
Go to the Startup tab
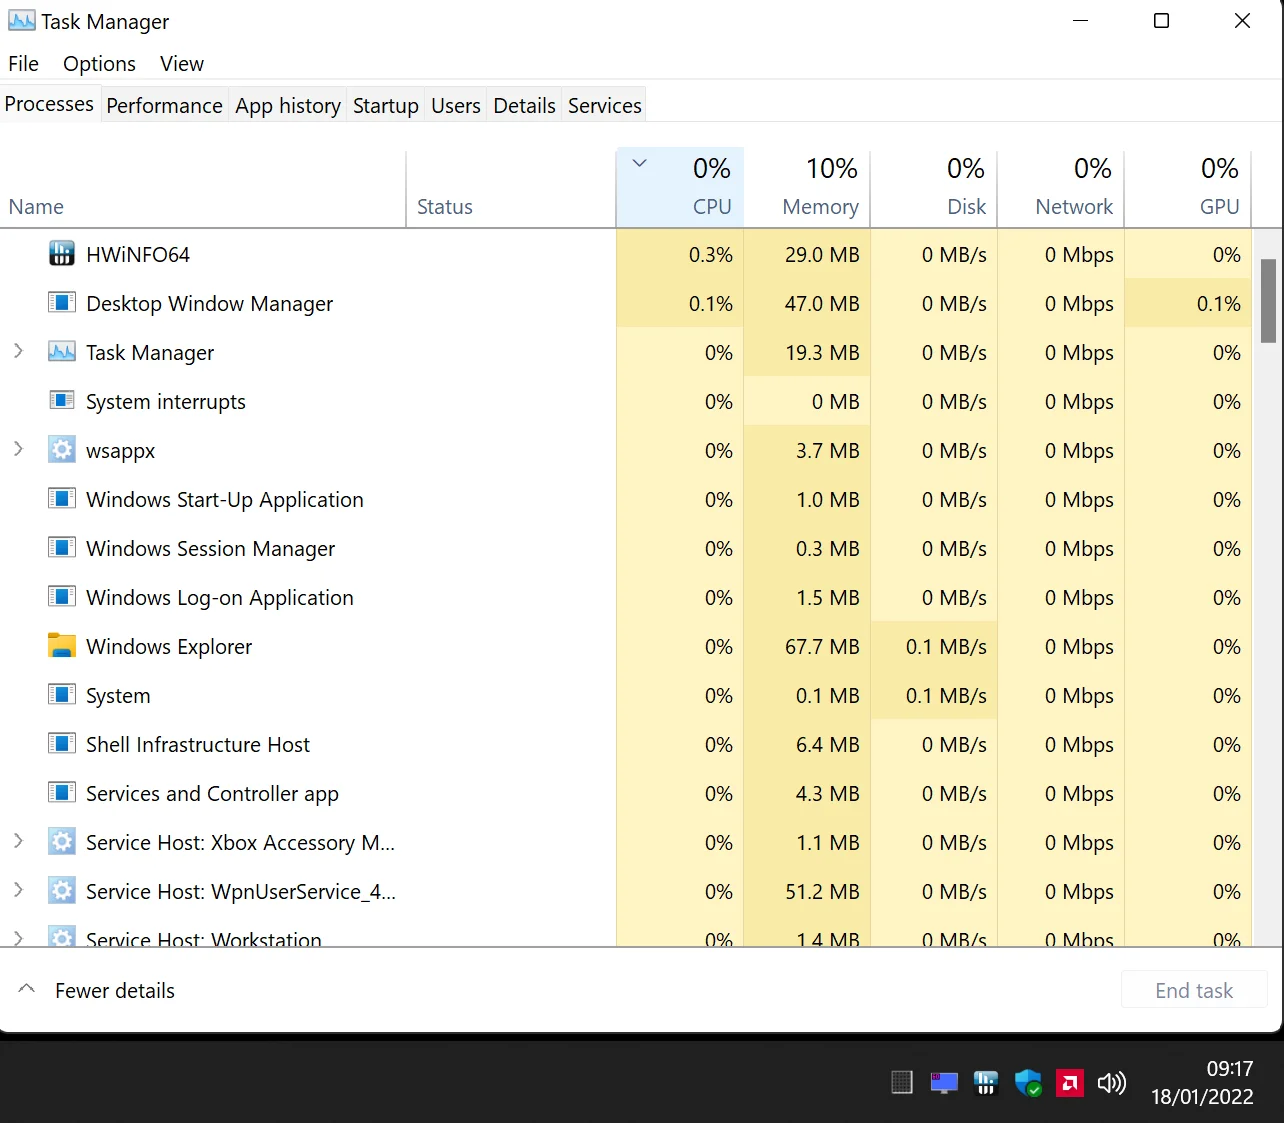pyautogui.click(x=386, y=106)
